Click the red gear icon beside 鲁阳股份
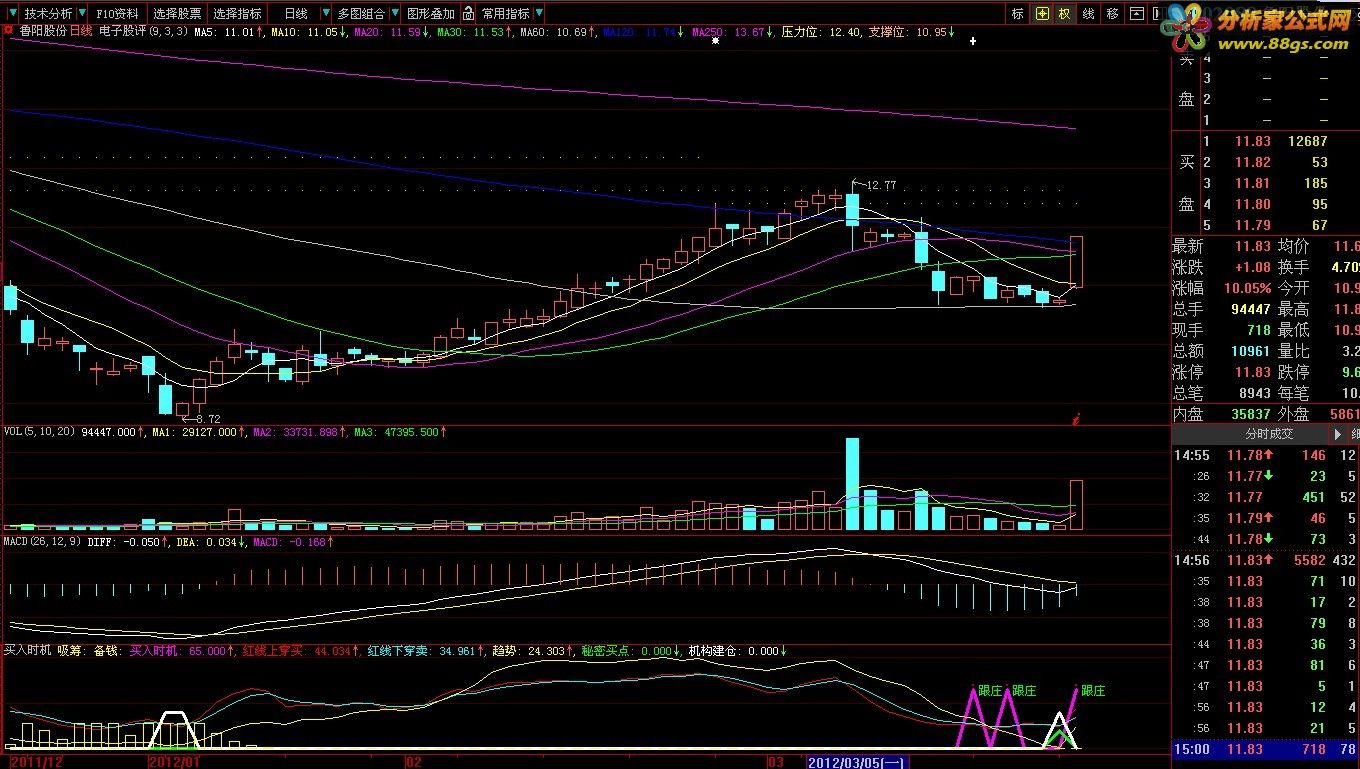The width and height of the screenshot is (1360, 769). pyautogui.click(x=8, y=31)
